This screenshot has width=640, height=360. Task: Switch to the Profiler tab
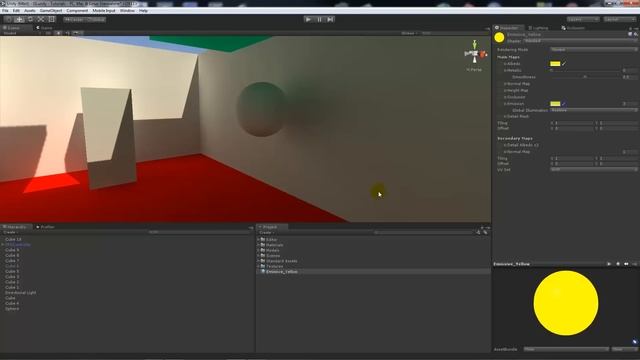[x=45, y=227]
